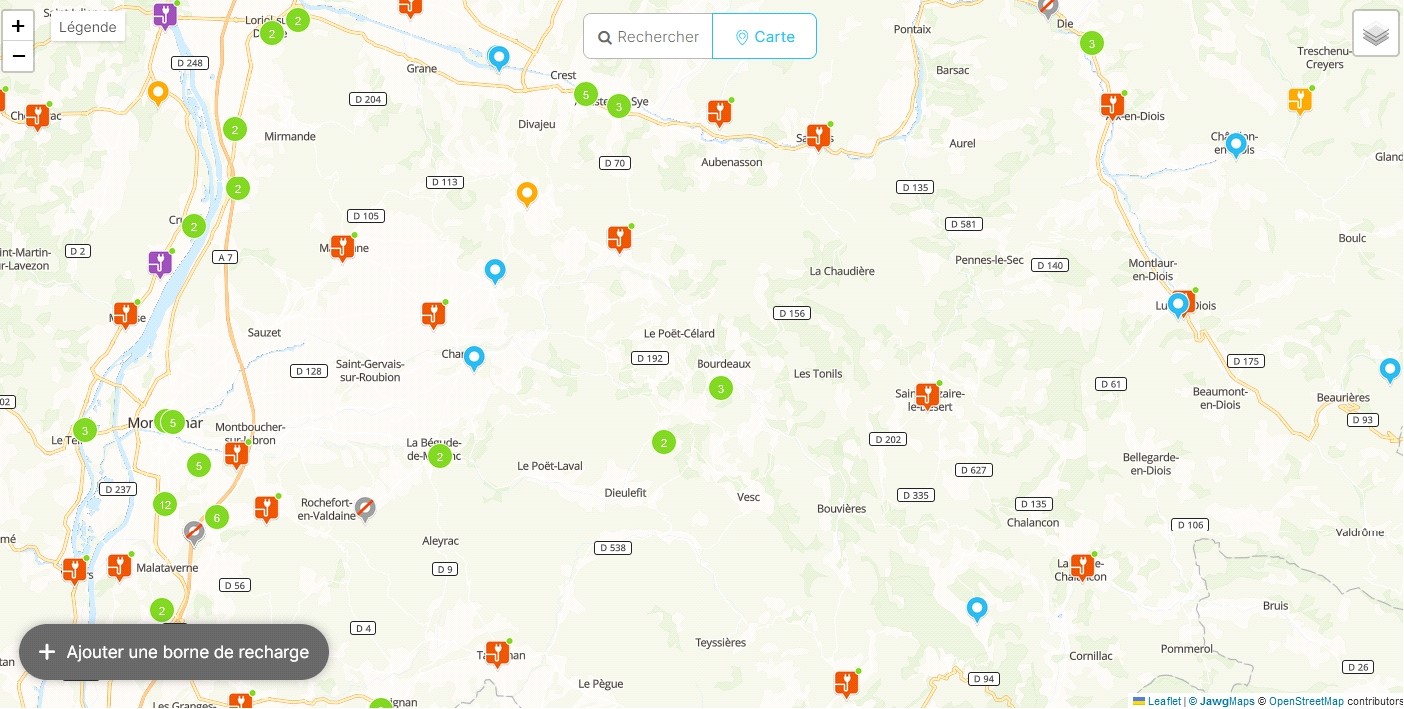Open the OpenStreetMap contributors link
The width and height of the screenshot is (1404, 709).
coord(1306,701)
